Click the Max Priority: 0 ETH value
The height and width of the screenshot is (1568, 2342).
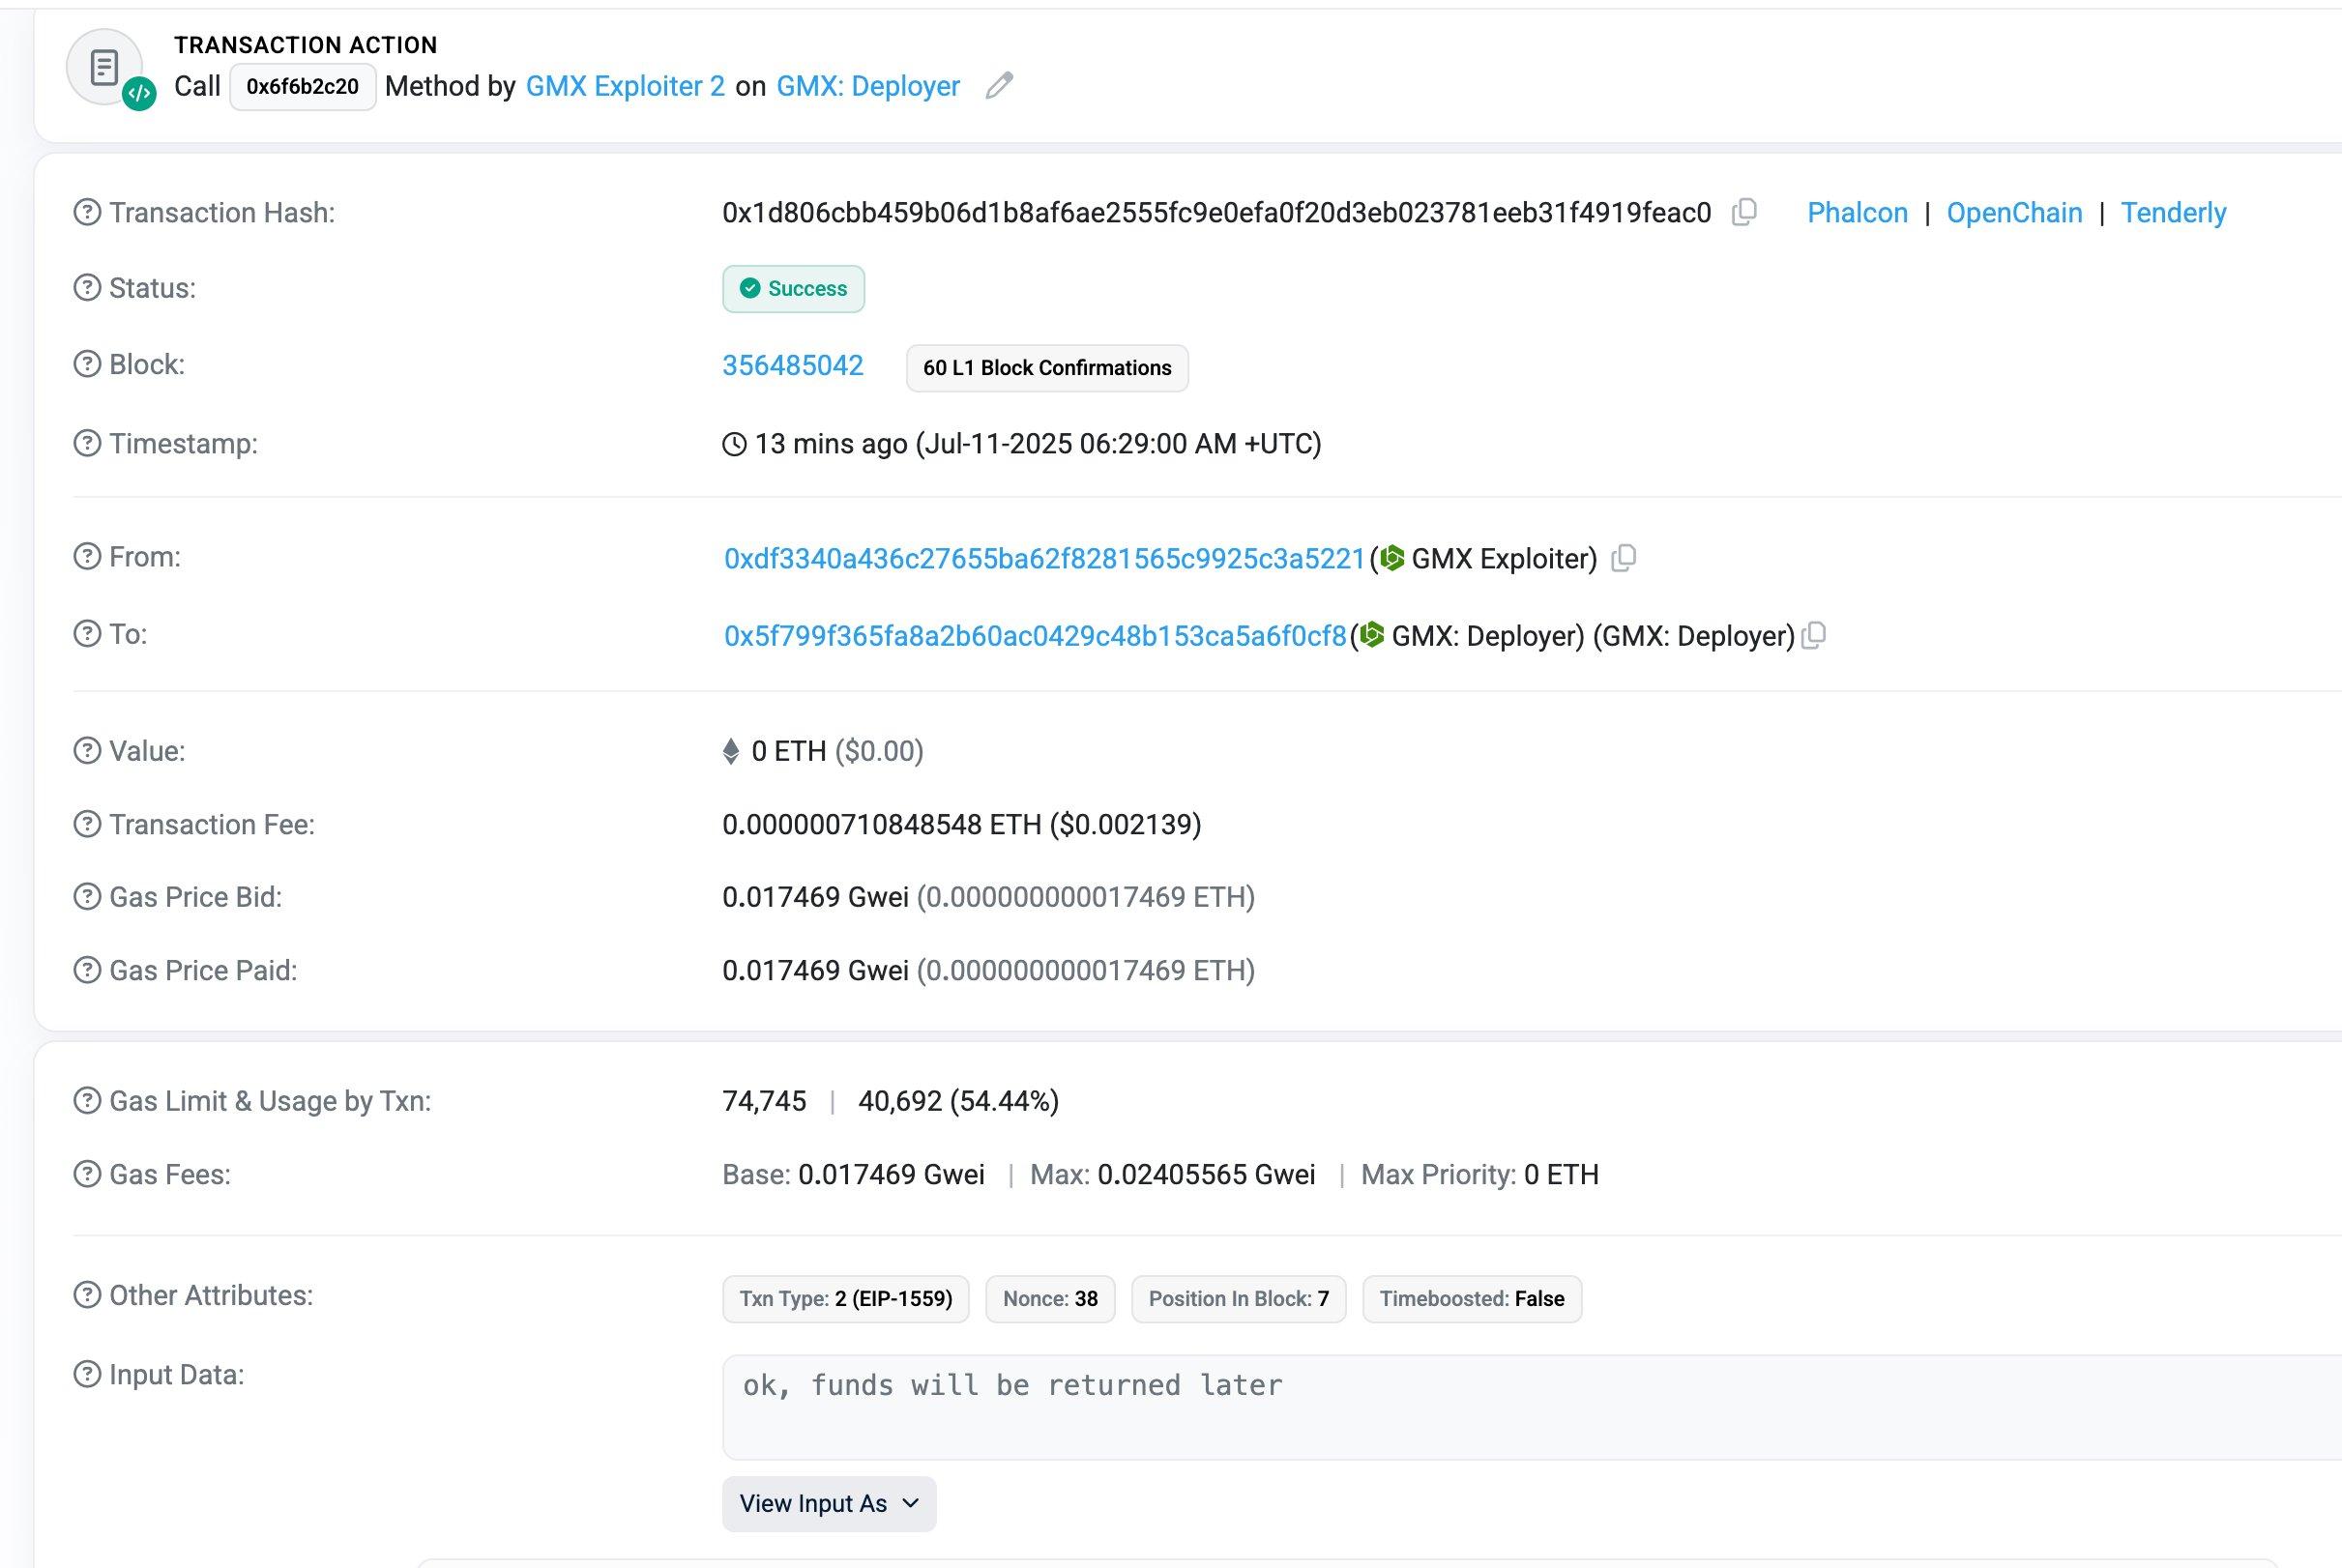click(1479, 1174)
